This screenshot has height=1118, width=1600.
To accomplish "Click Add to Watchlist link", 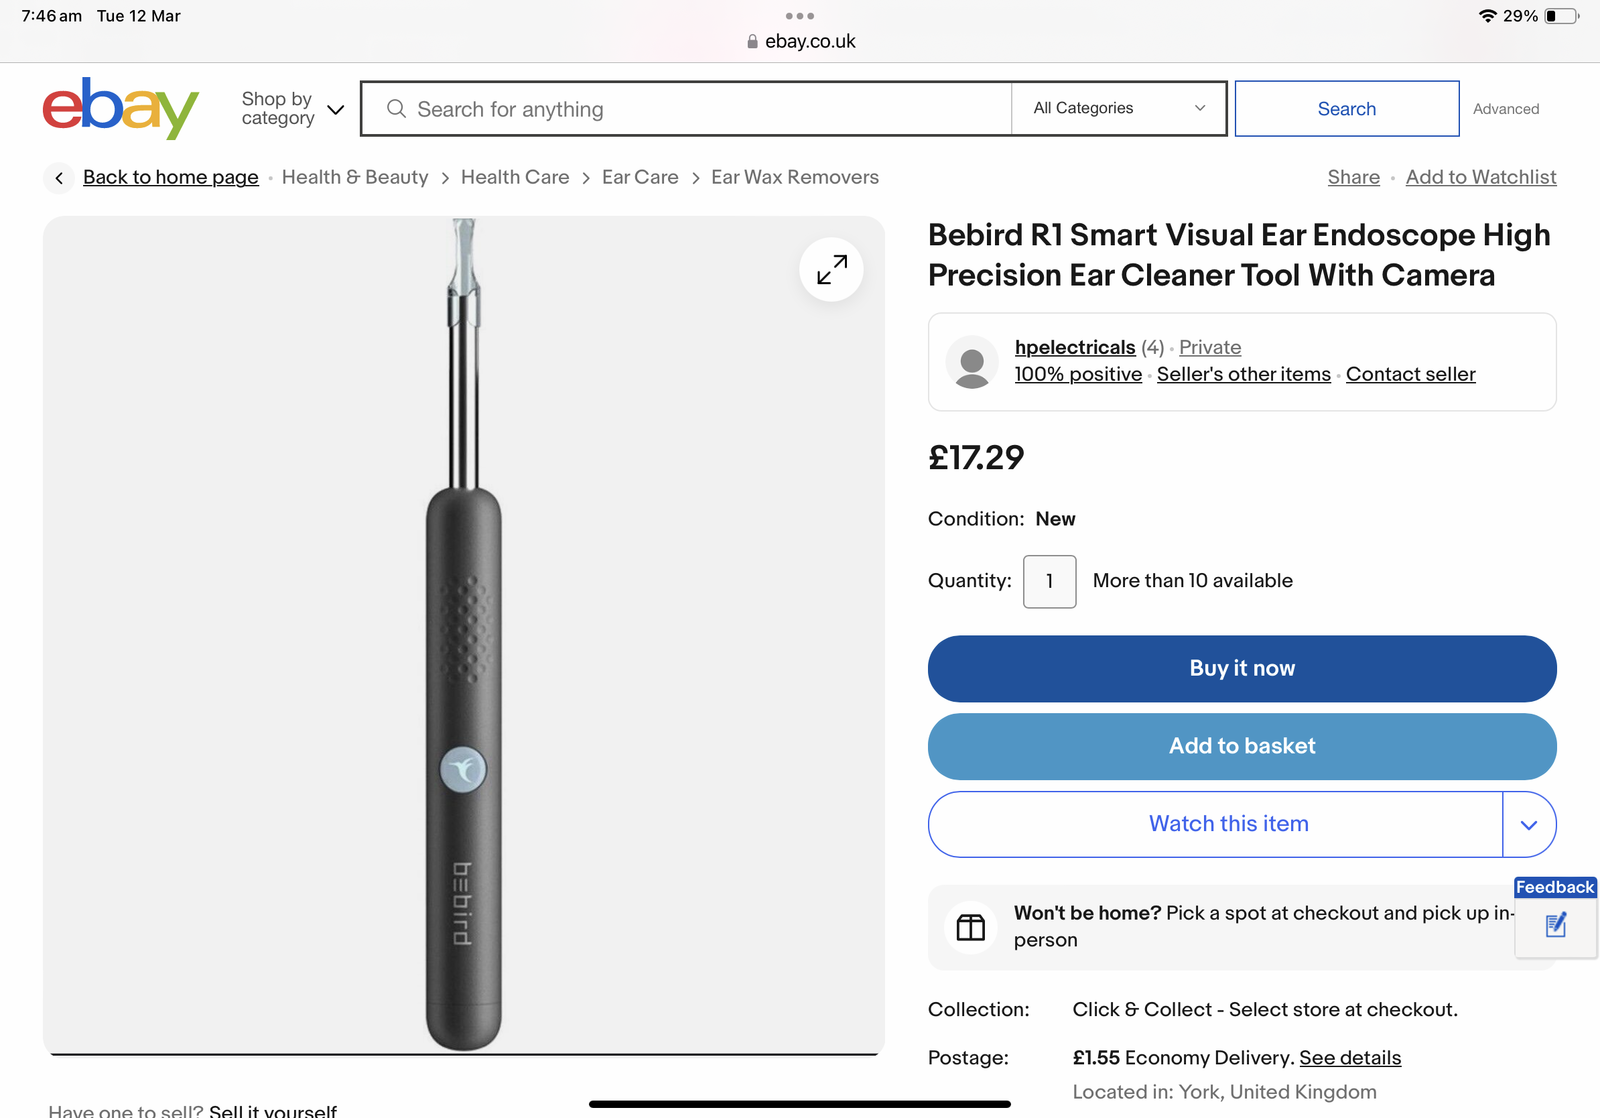I will point(1481,178).
